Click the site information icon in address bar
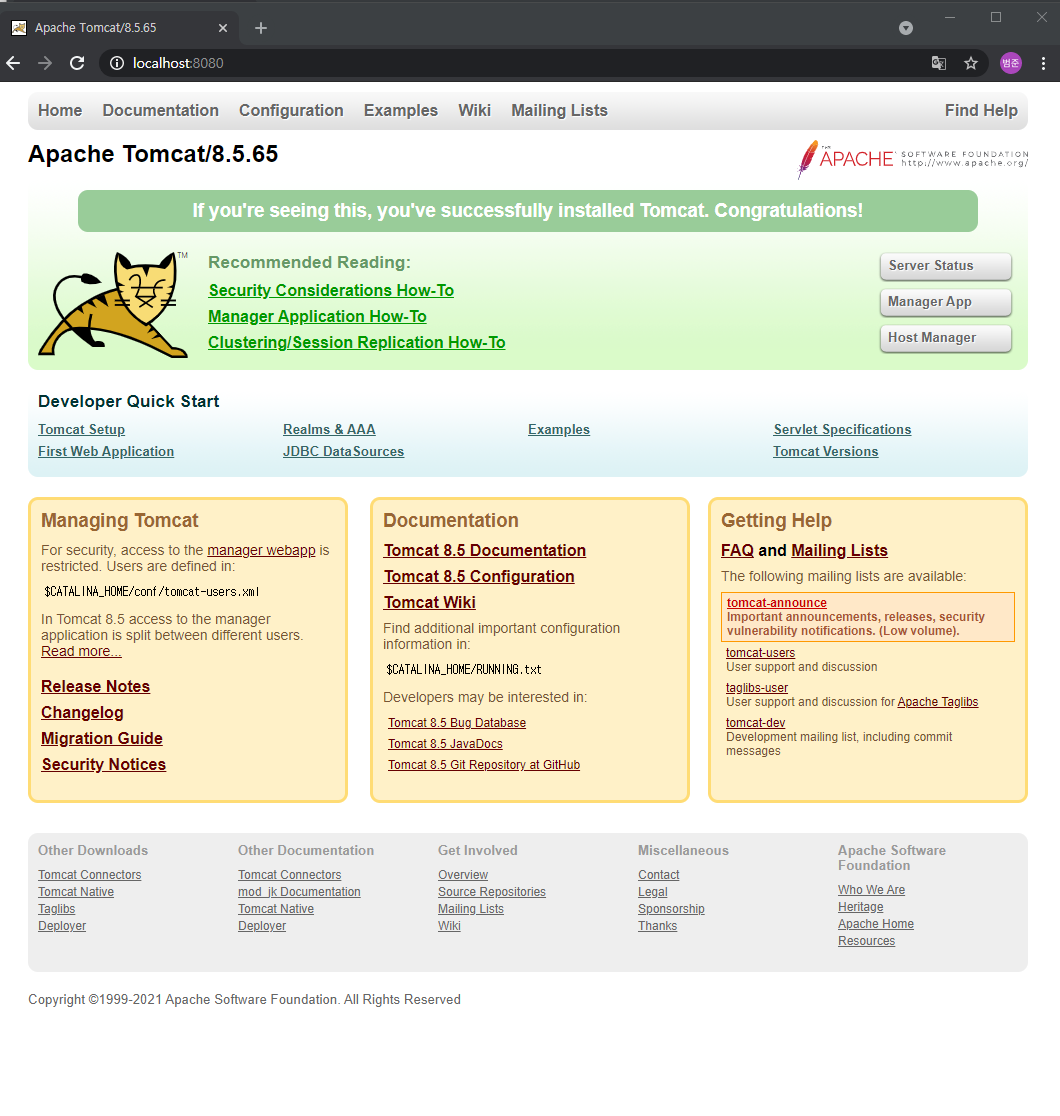 117,63
